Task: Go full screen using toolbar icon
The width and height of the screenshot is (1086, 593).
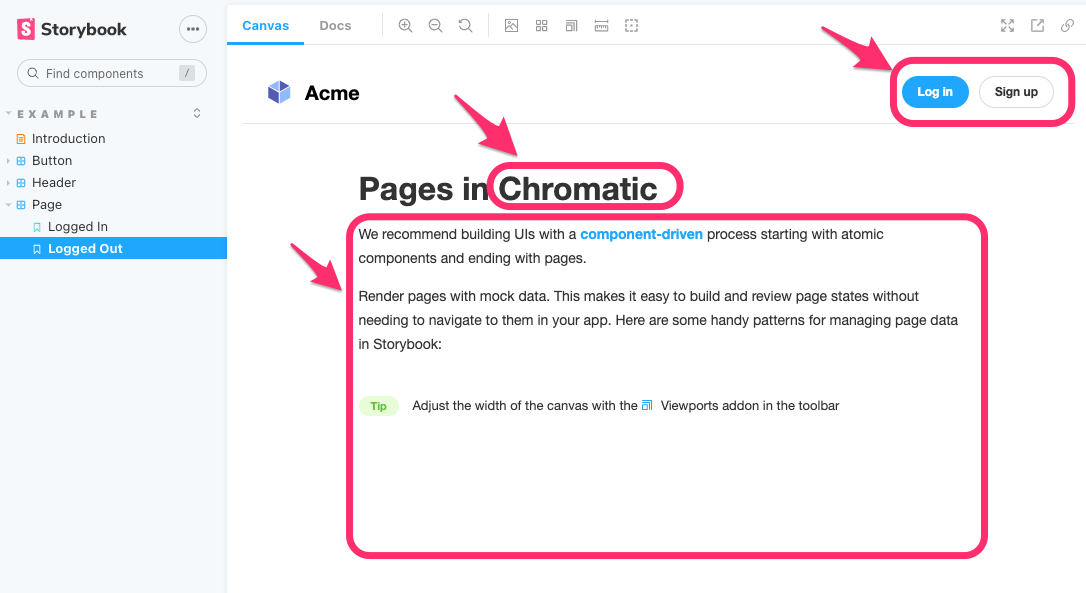Action: [x=1007, y=26]
